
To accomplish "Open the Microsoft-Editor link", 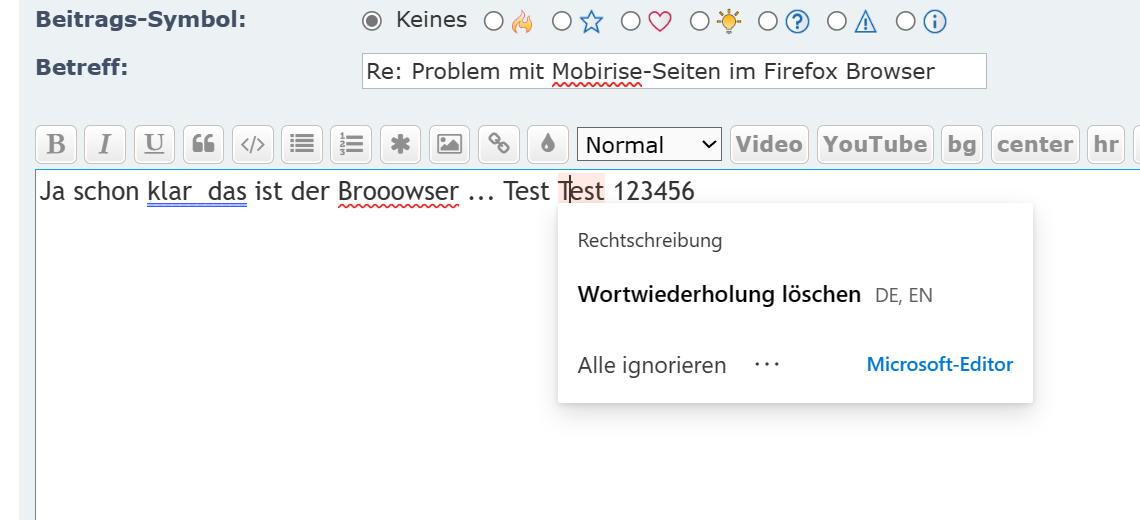I will (939, 364).
